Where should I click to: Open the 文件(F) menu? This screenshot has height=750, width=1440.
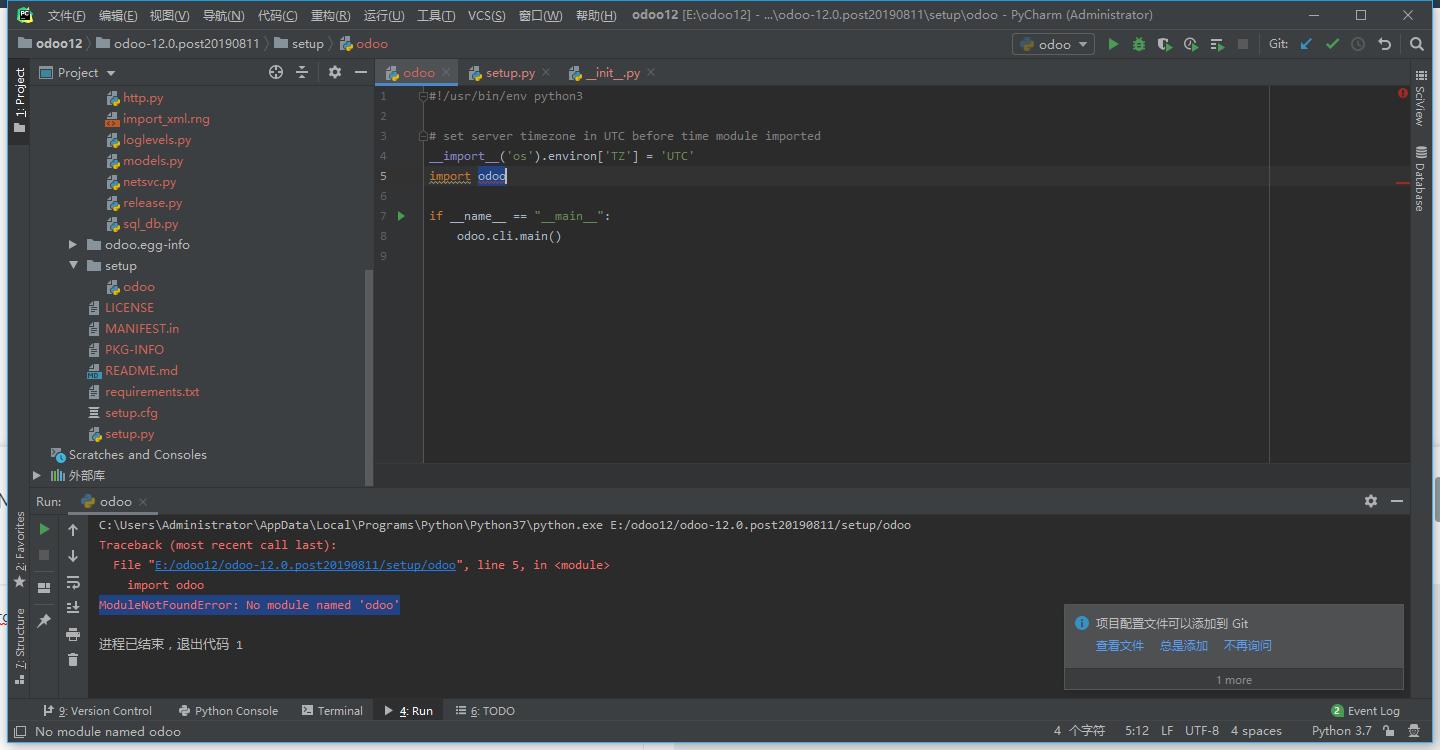[x=66, y=16]
